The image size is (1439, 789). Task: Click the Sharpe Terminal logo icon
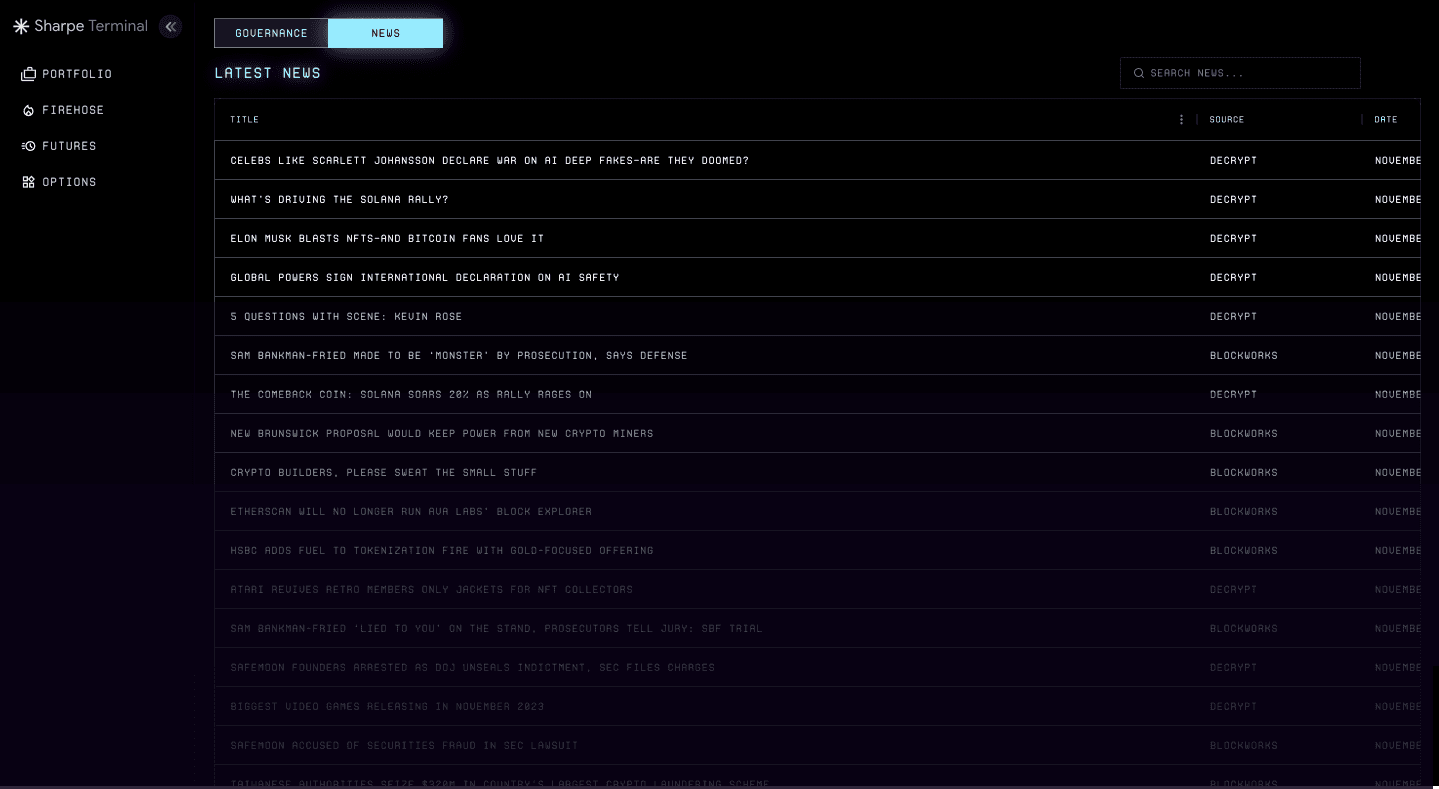(x=21, y=27)
